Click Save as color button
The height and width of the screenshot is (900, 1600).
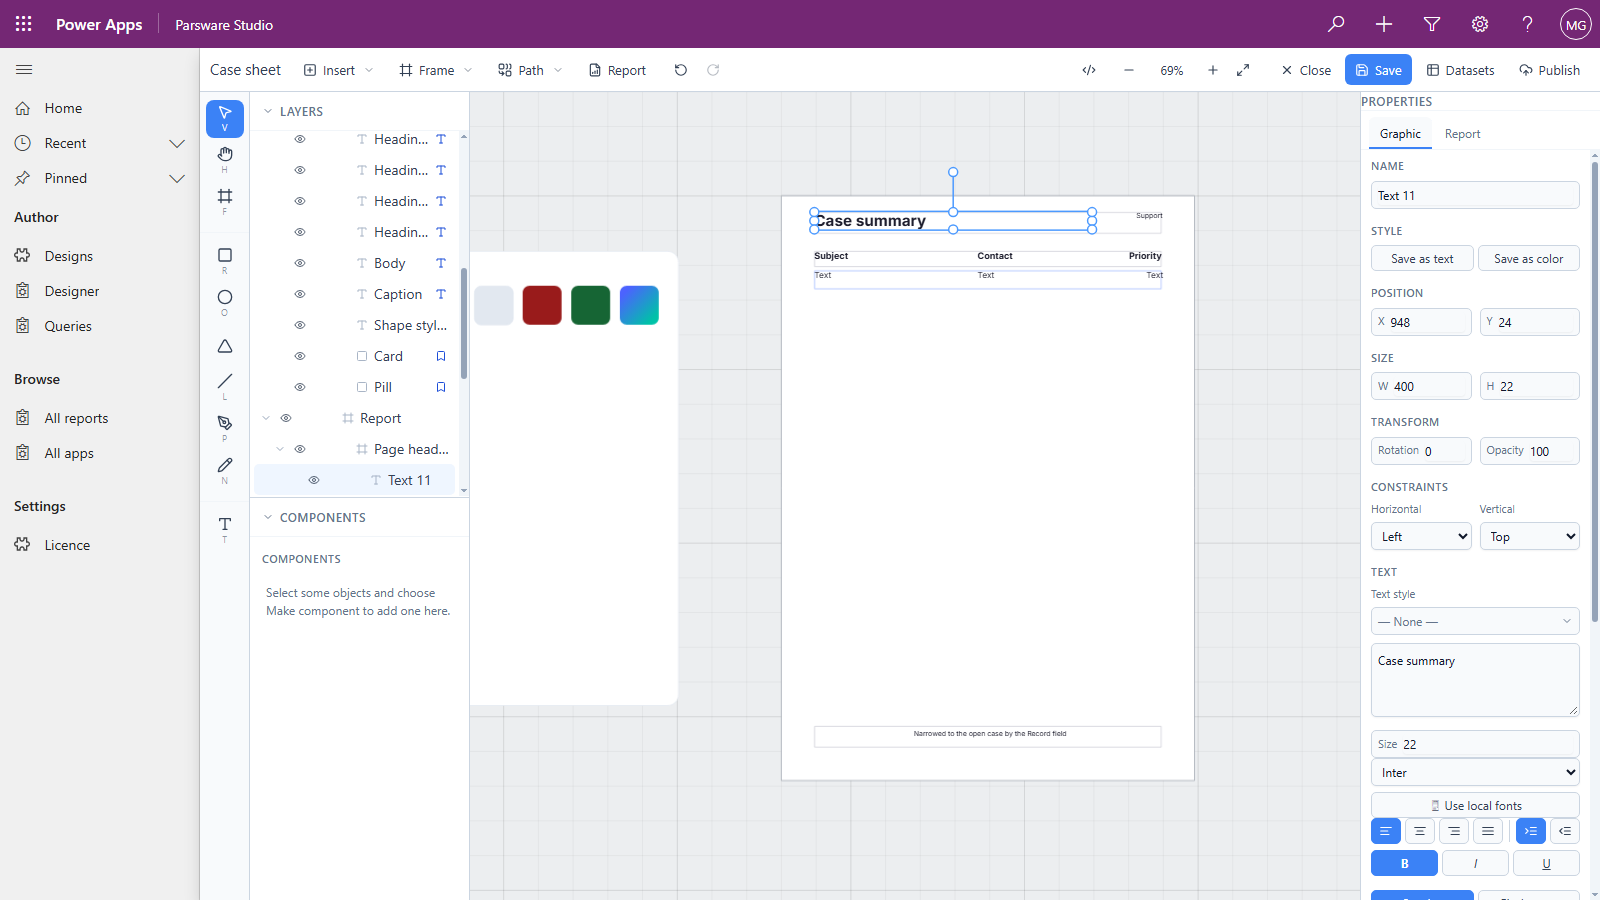[1529, 258]
